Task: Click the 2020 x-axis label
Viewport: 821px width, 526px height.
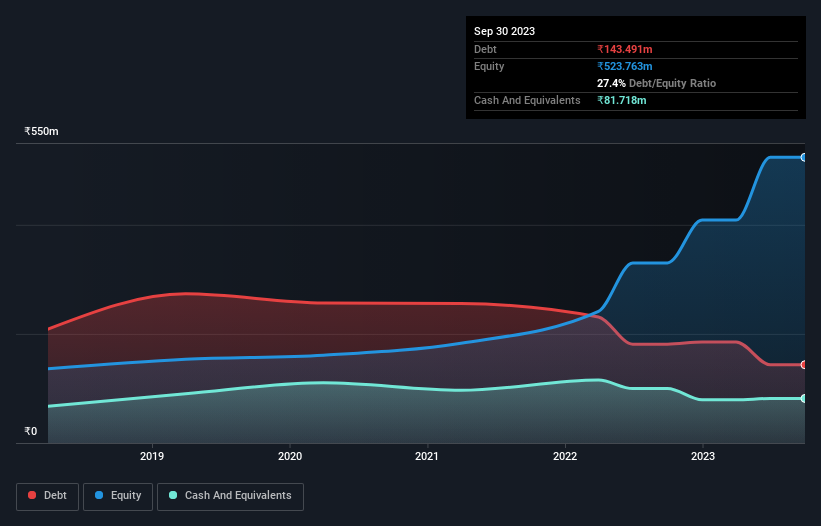Action: (x=290, y=456)
